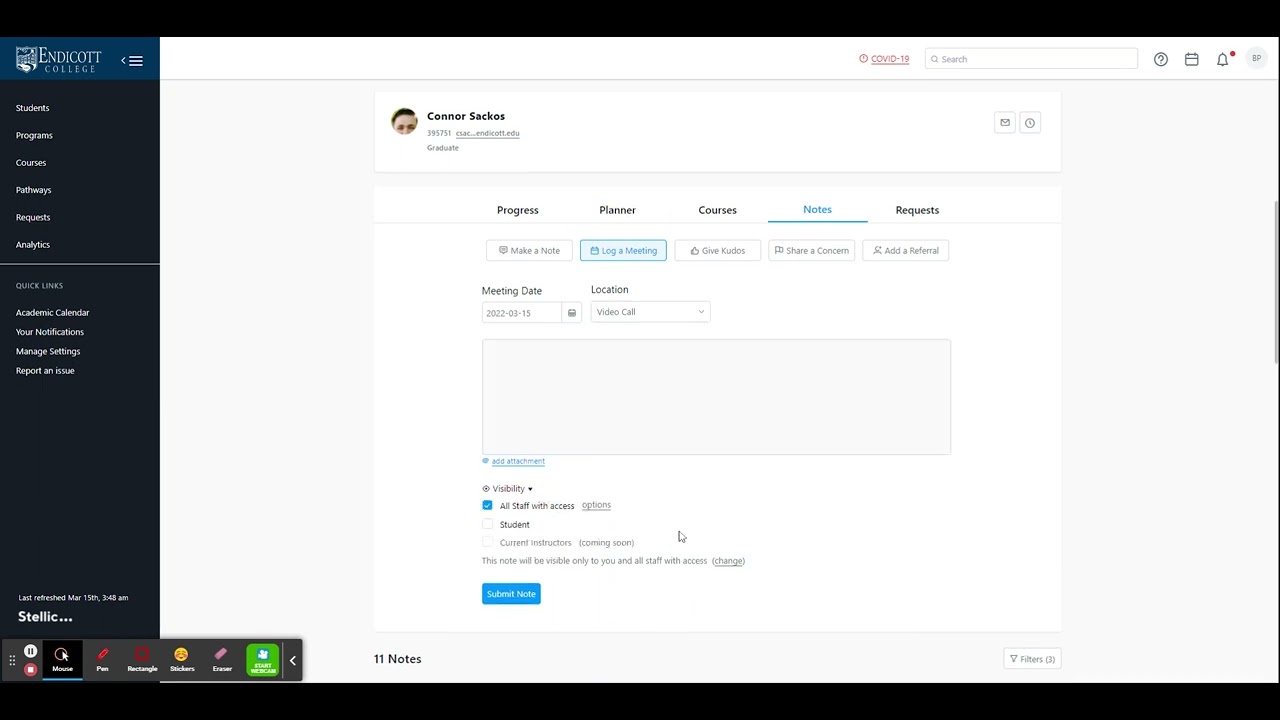Viewport: 1280px width, 720px height.
Task: Click the Add a Referral button
Action: (x=905, y=251)
